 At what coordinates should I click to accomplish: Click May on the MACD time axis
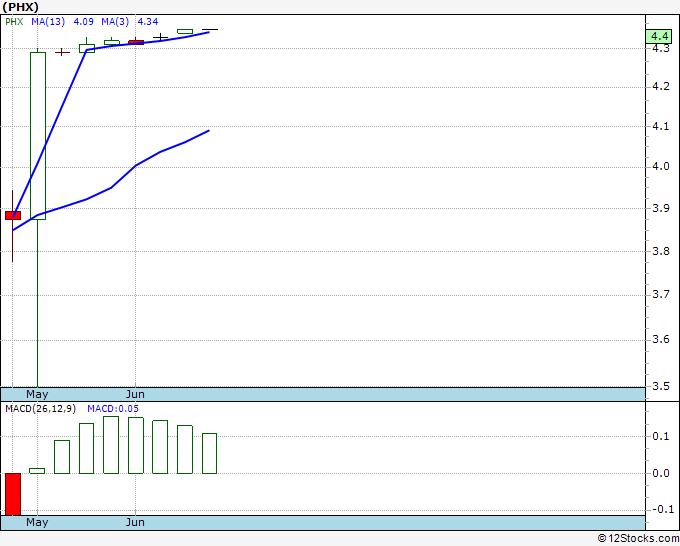(37, 522)
